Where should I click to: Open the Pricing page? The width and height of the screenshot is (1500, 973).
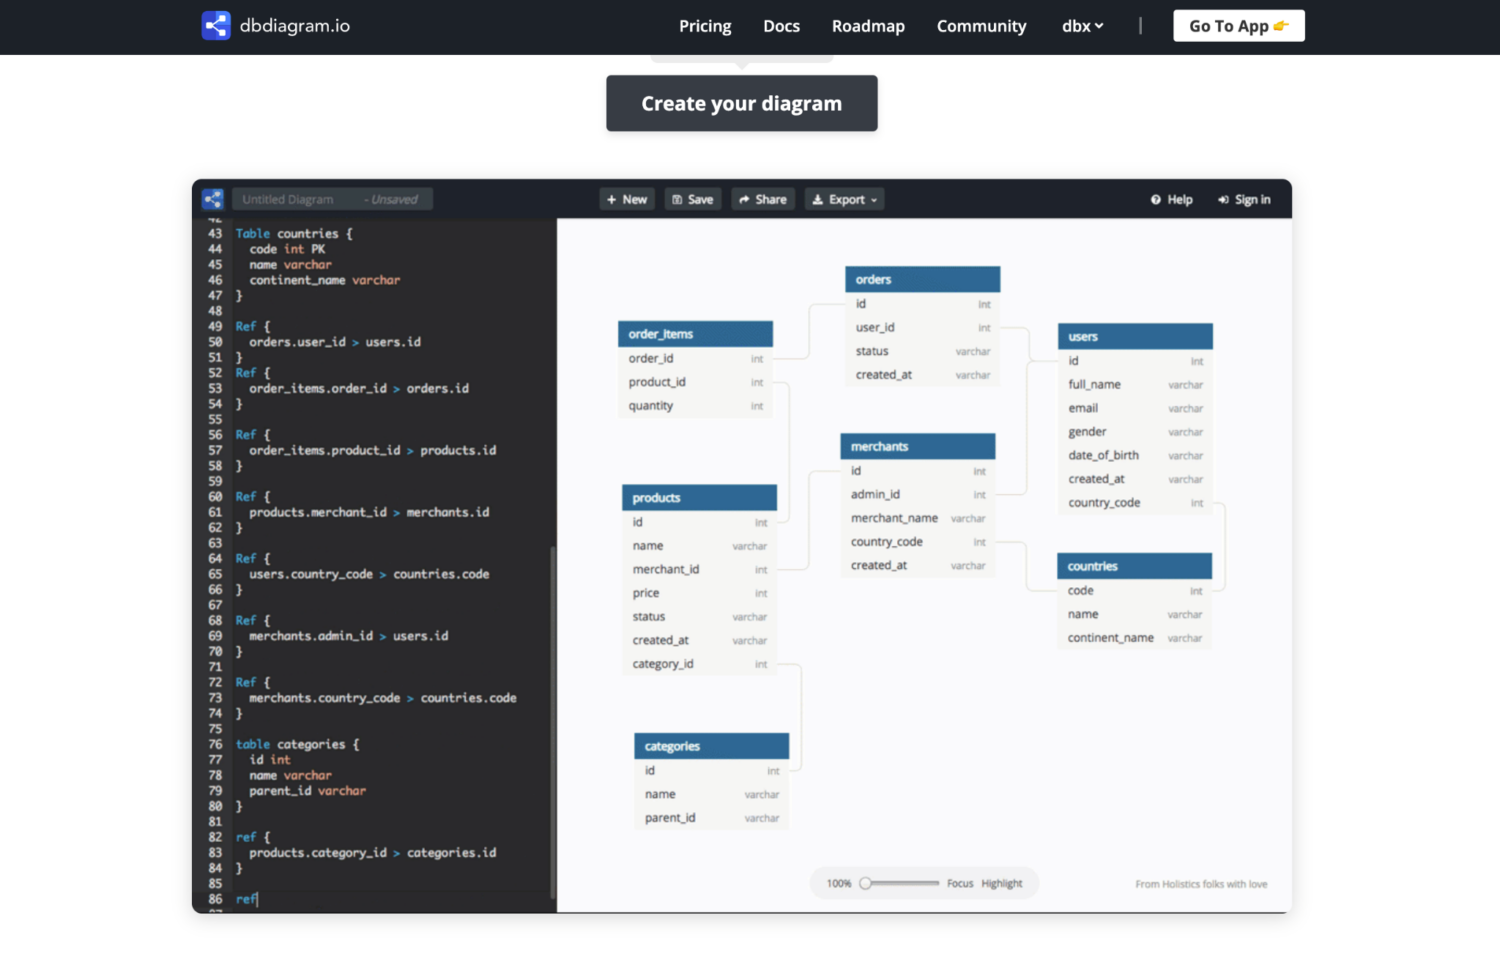point(705,26)
